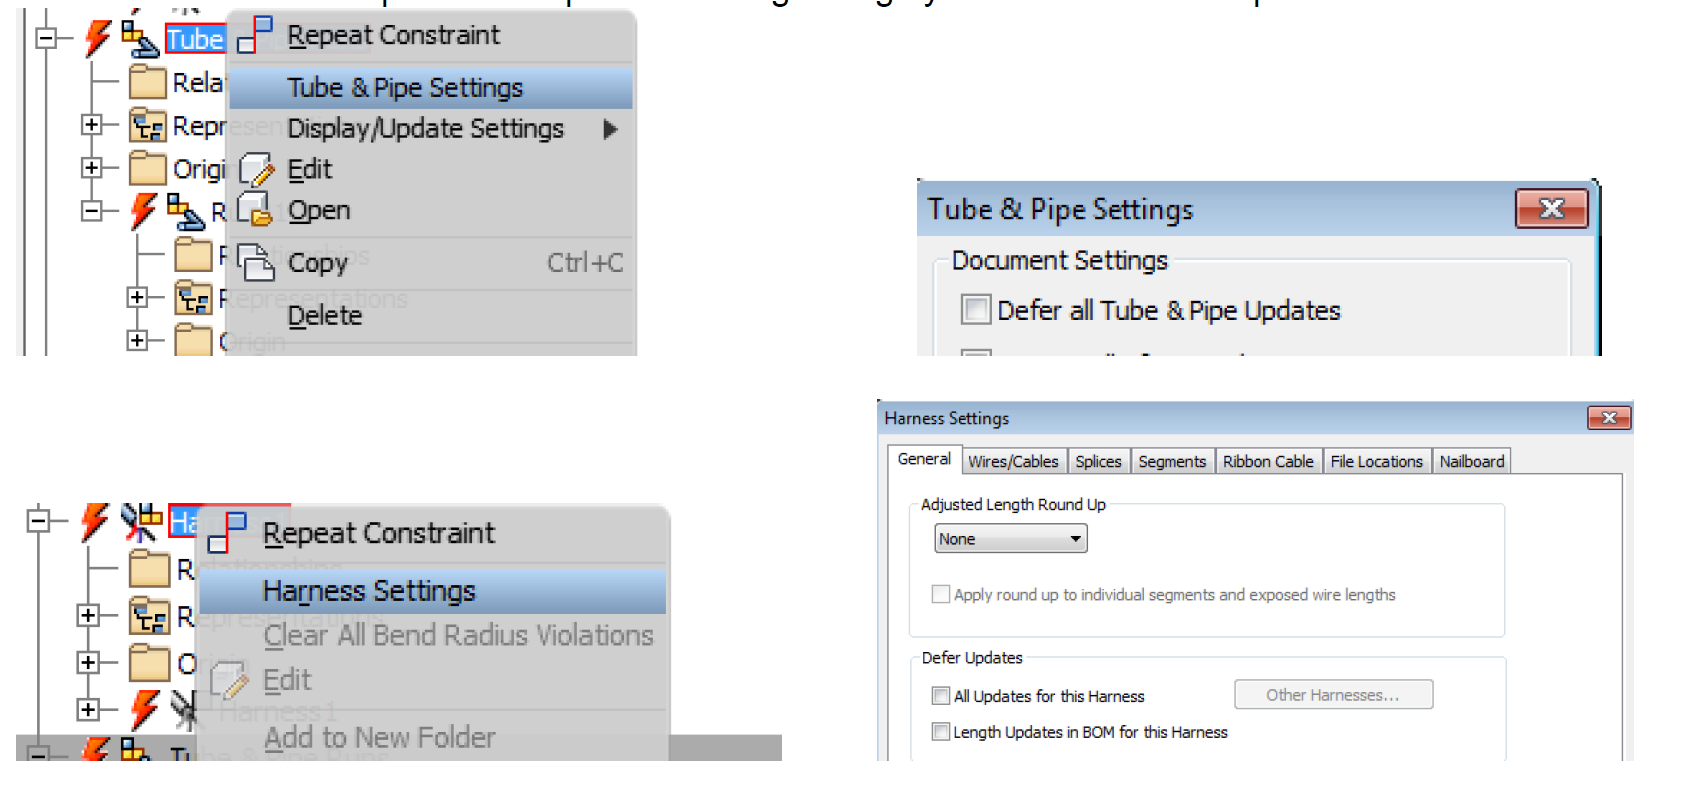This screenshot has width=1693, height=803.
Task: Click the Harness assembly icon in lower tree
Action: point(141,522)
